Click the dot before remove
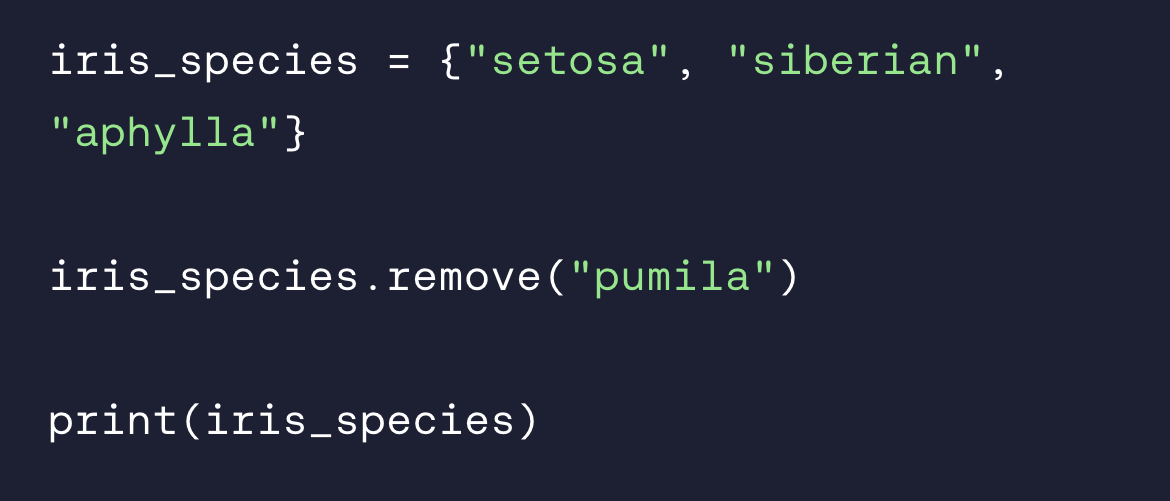This screenshot has width=1170, height=501. pyautogui.click(x=373, y=284)
